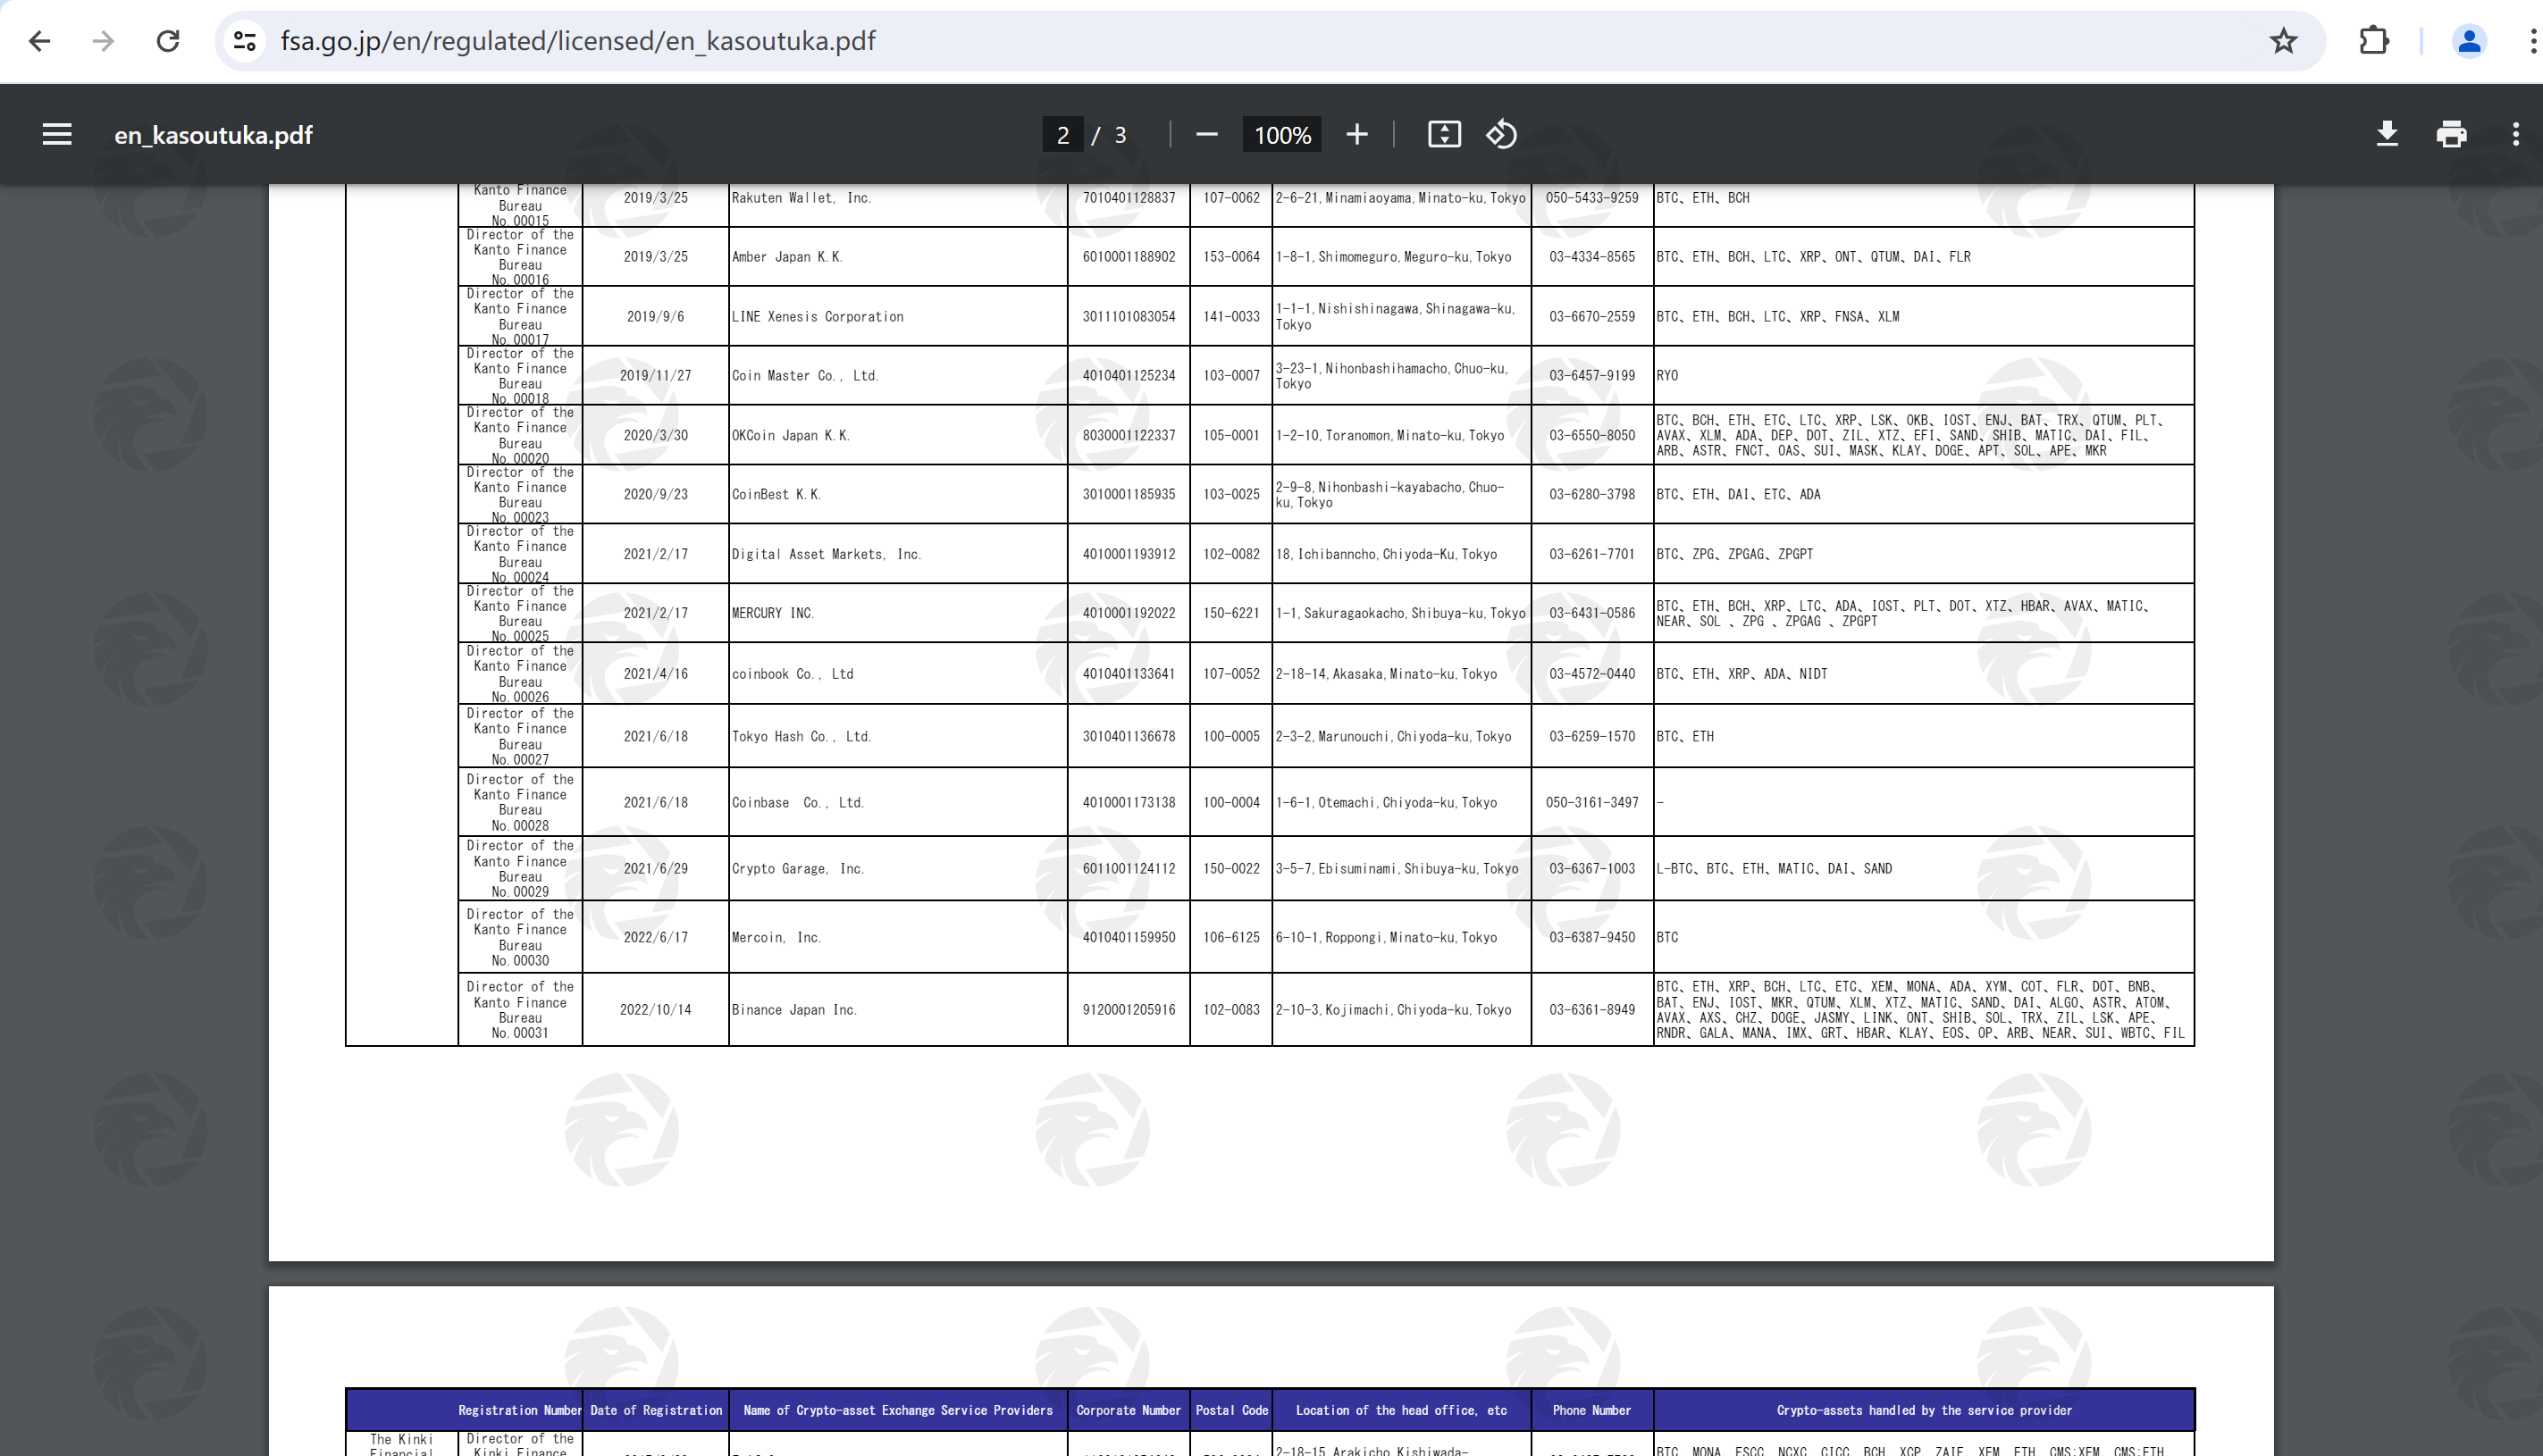Image resolution: width=2543 pixels, height=1456 pixels.
Task: Toggle the PDF sidebar hamburger menu
Action: click(57, 134)
